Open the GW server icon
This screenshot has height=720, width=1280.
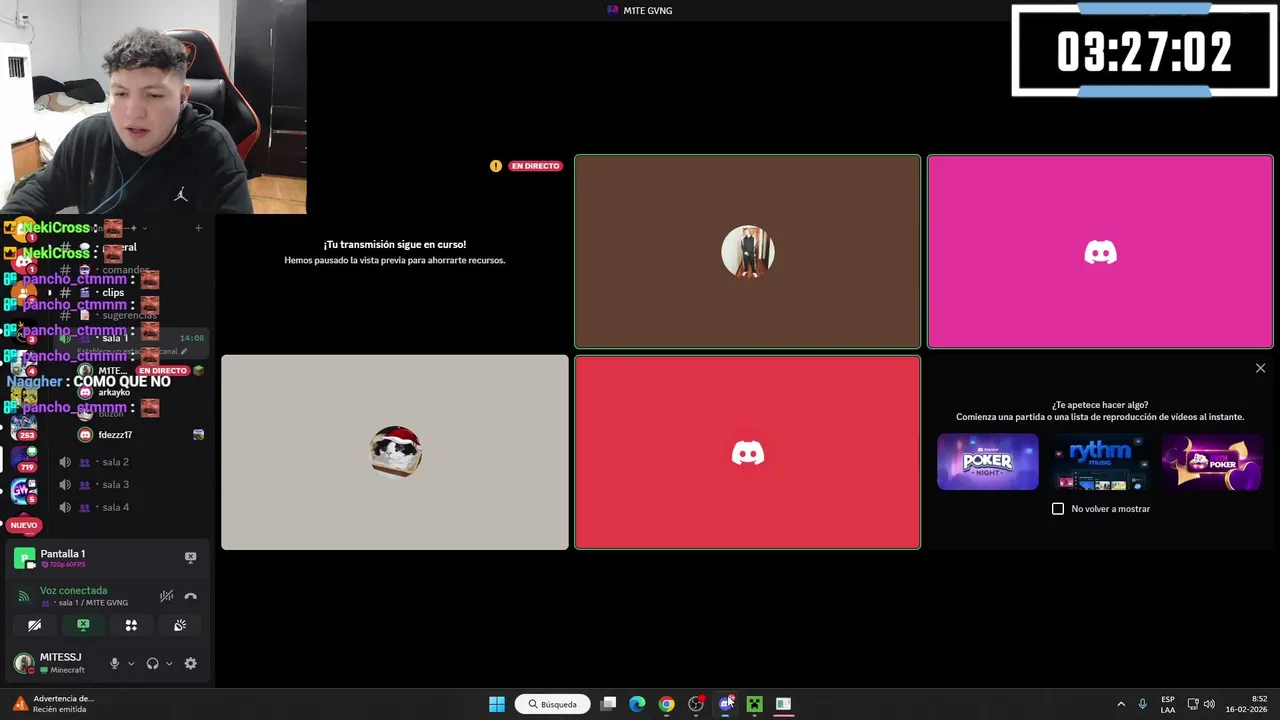pos(23,491)
